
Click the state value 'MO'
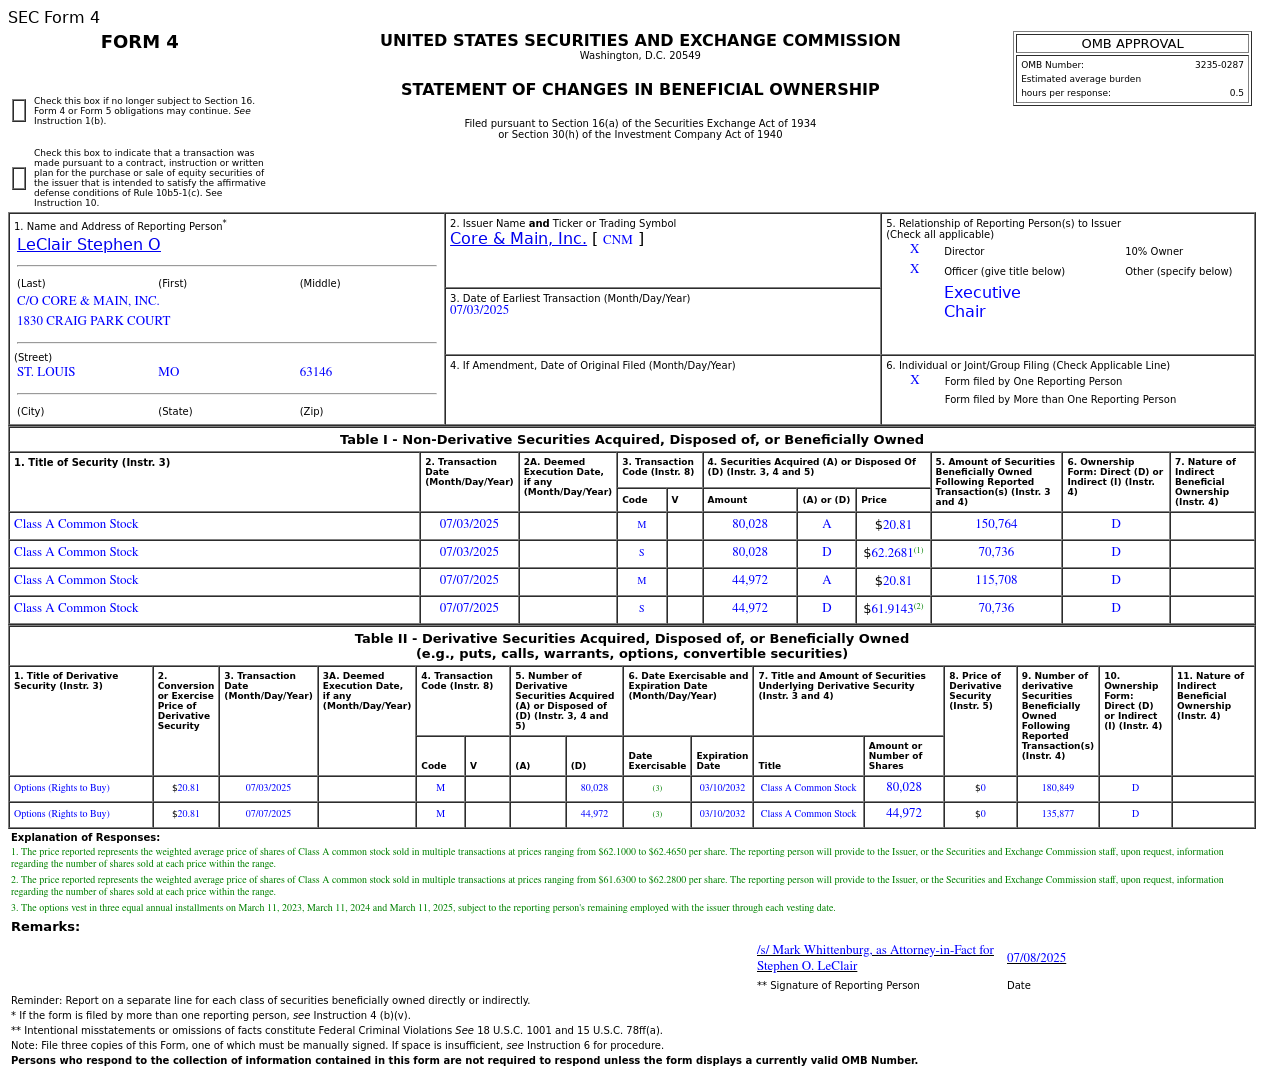tap(169, 372)
